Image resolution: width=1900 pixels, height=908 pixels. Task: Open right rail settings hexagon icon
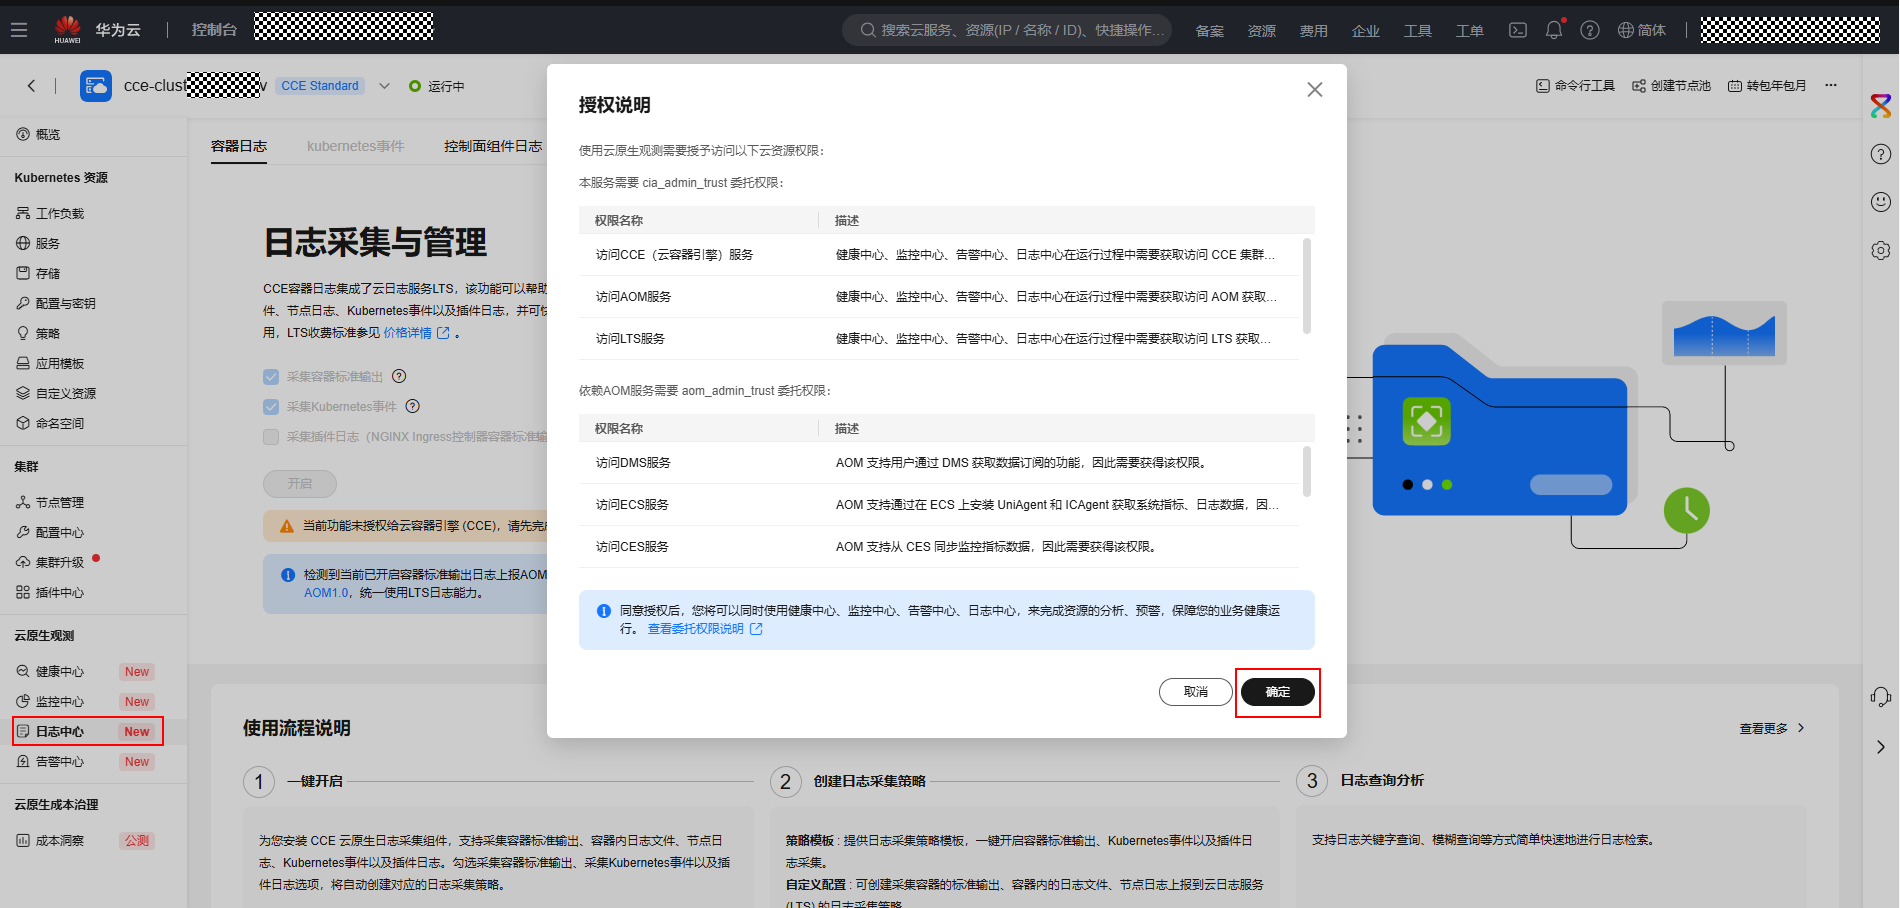coord(1881,250)
